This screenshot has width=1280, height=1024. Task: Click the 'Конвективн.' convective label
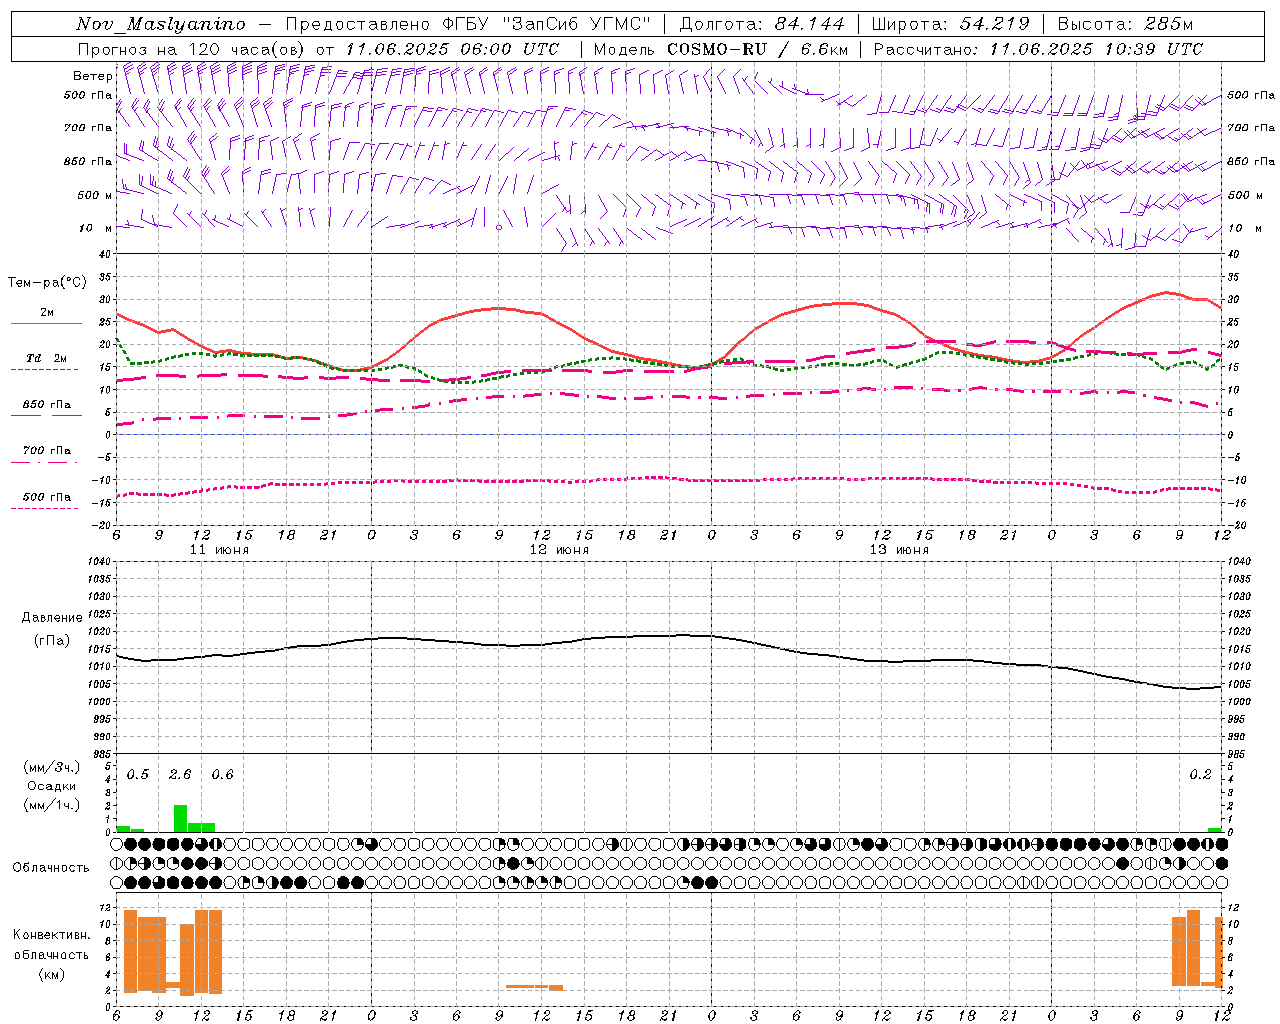click(x=51, y=935)
